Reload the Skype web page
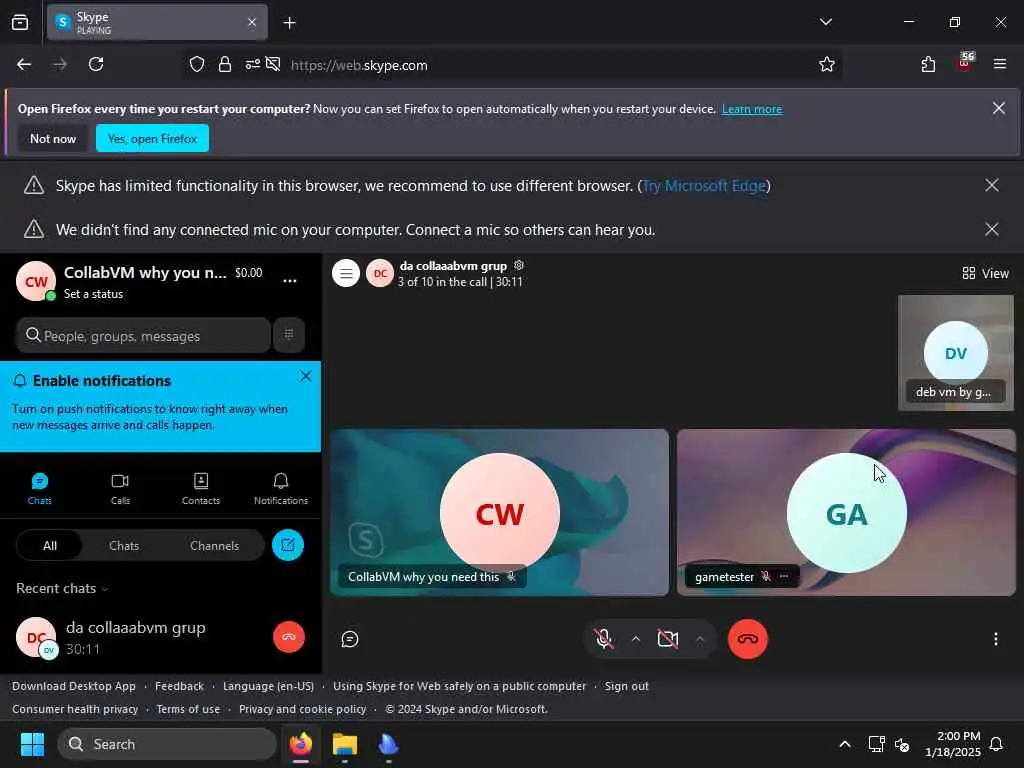Image resolution: width=1024 pixels, height=768 pixels. point(96,64)
